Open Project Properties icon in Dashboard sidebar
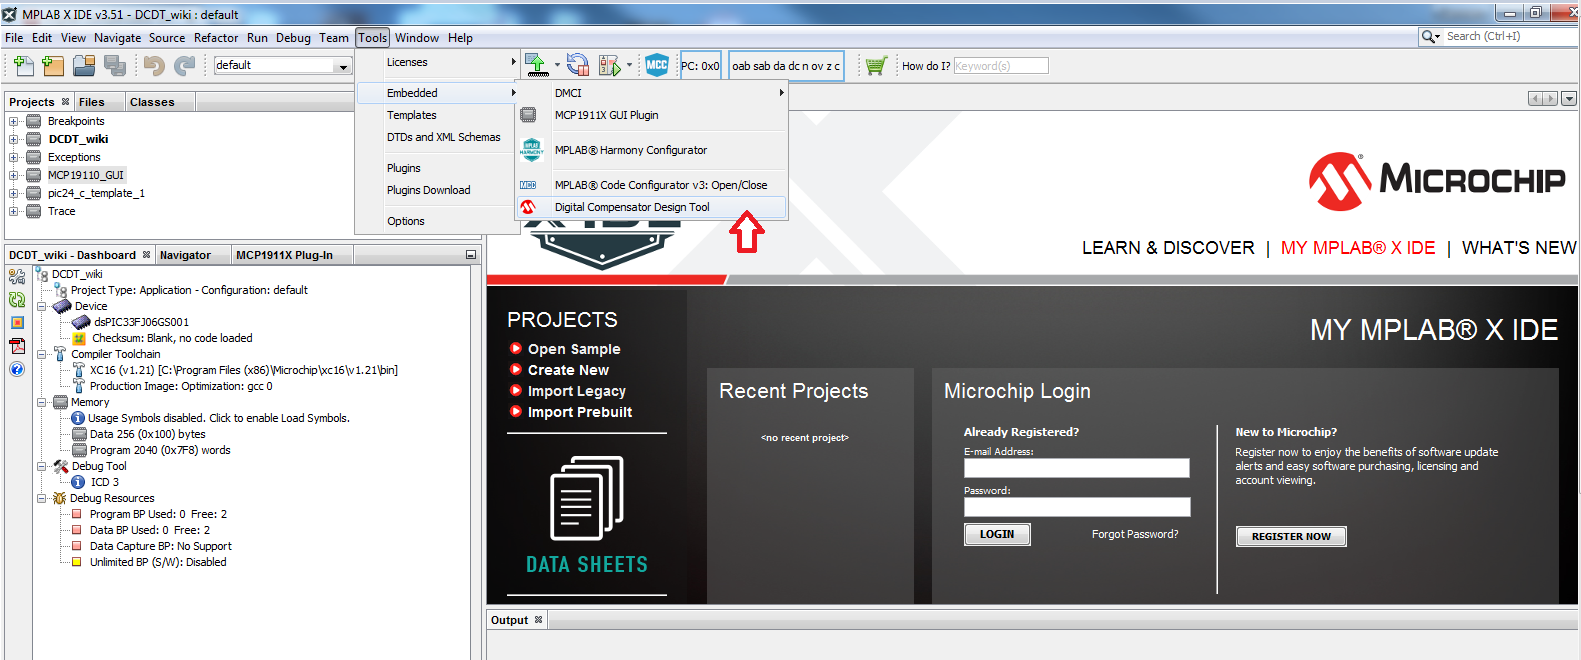This screenshot has height=660, width=1581. 17,277
